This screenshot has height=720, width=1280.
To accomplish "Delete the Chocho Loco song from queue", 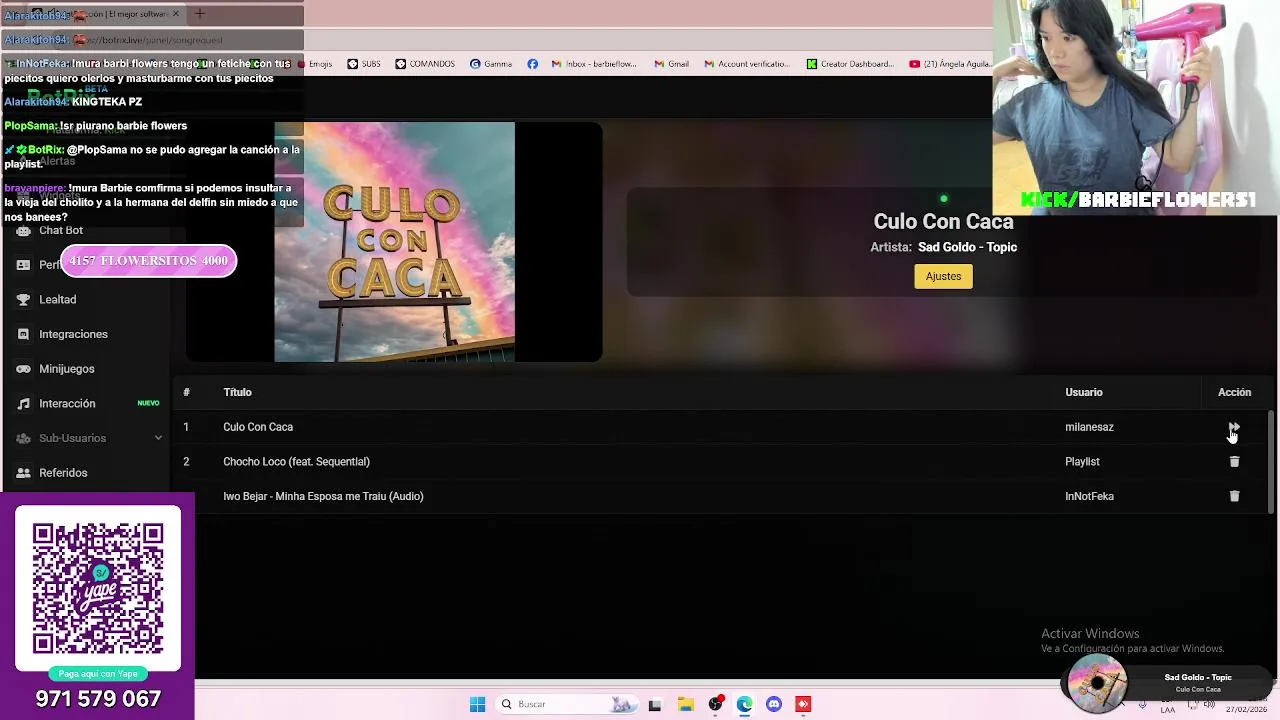I will pyautogui.click(x=1234, y=462).
